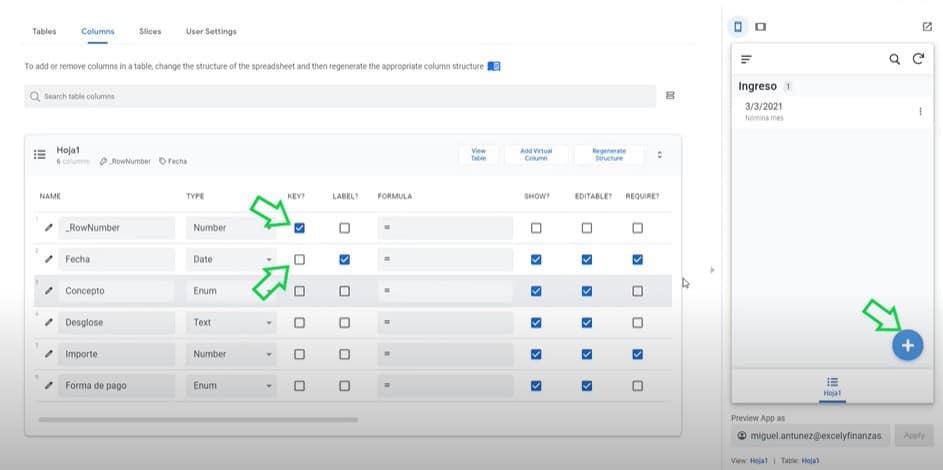Uncheck KEY for _RowNumber
The width and height of the screenshot is (943, 470).
point(299,228)
